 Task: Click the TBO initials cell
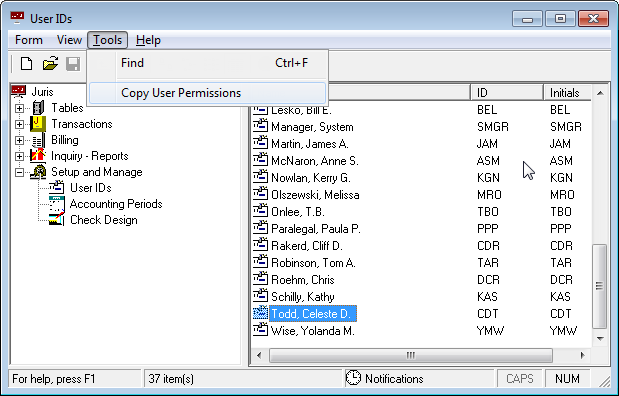click(561, 212)
